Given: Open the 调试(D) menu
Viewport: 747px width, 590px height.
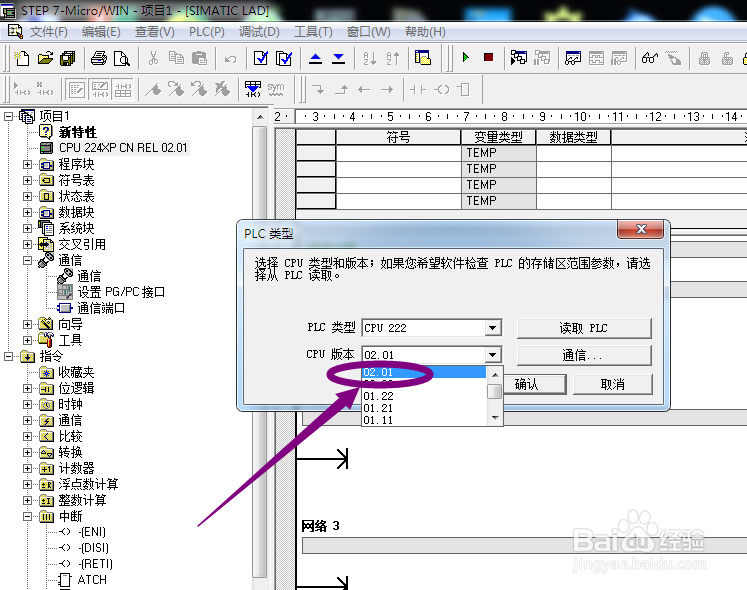Looking at the screenshot, I should (259, 32).
